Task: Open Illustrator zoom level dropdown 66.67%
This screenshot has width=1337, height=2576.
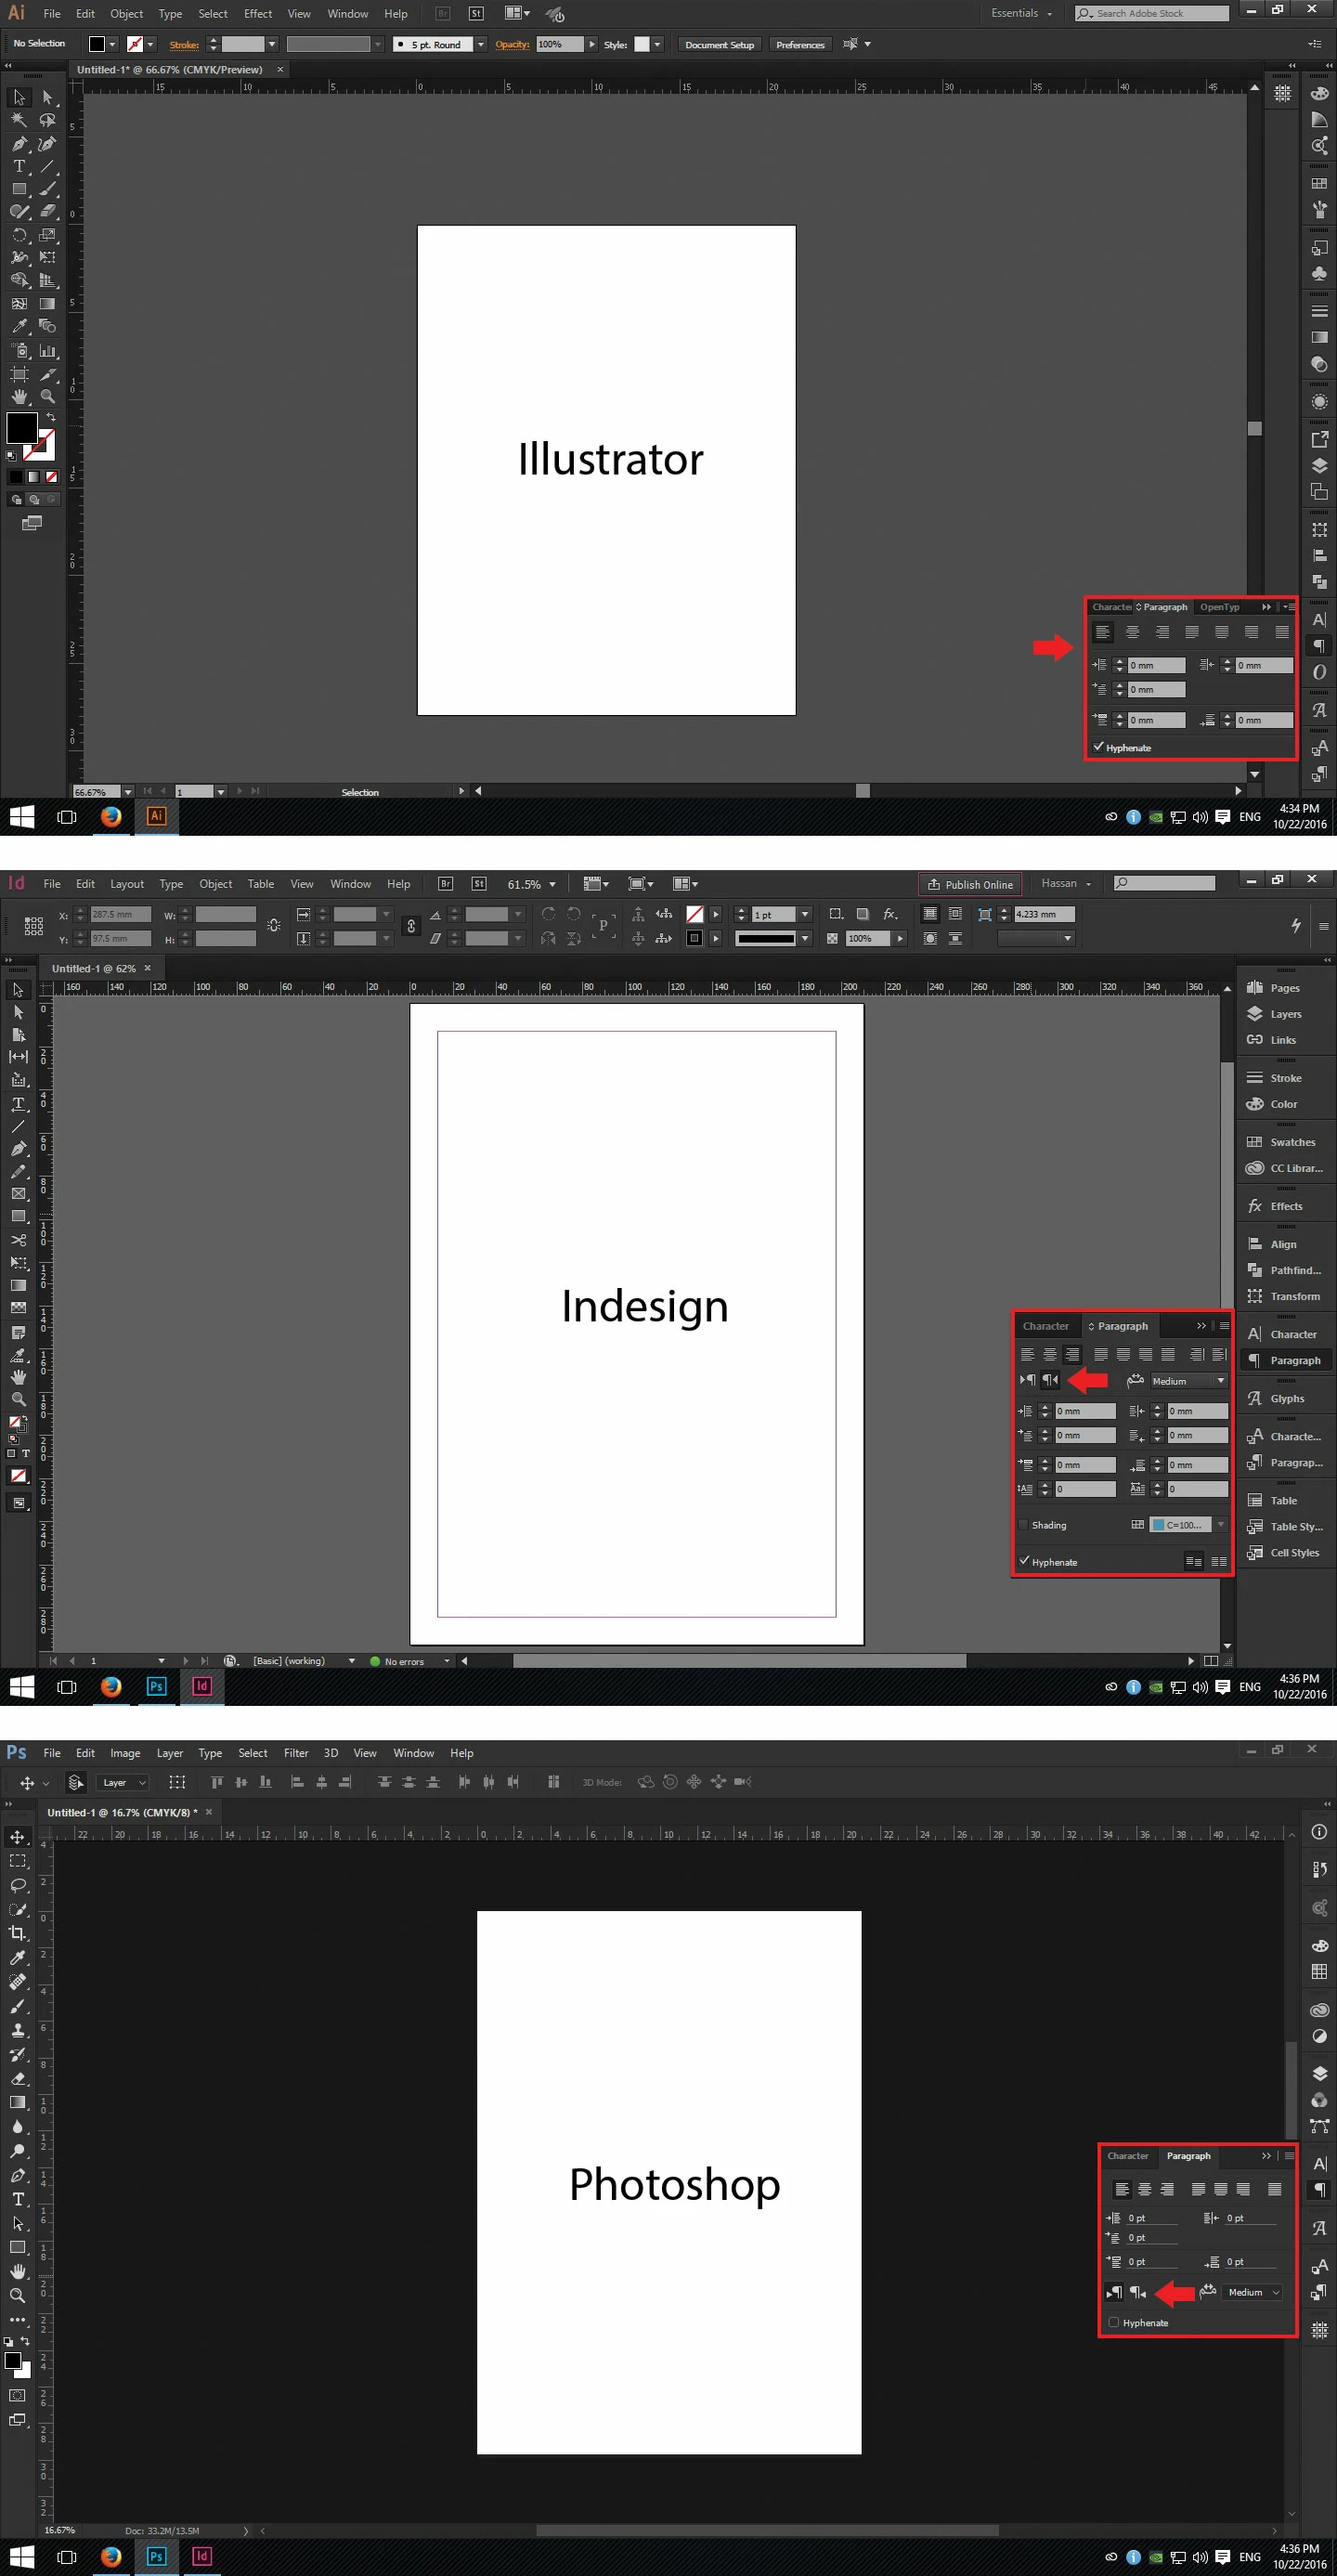Action: (128, 792)
